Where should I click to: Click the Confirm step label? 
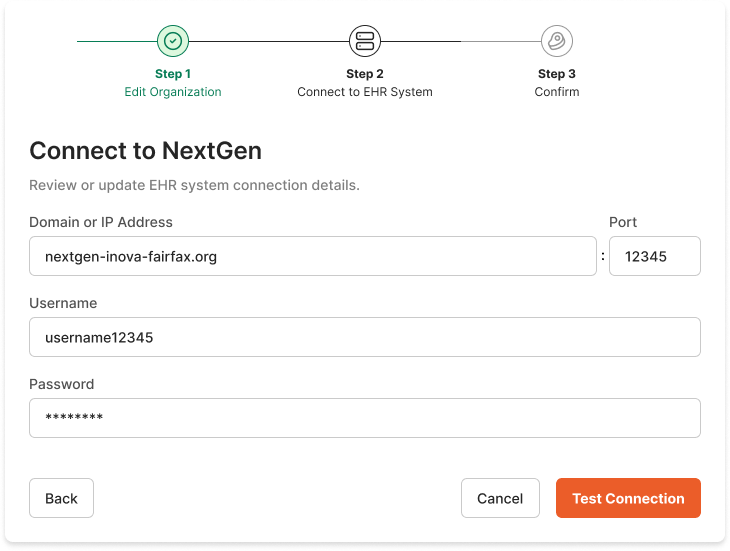[557, 92]
